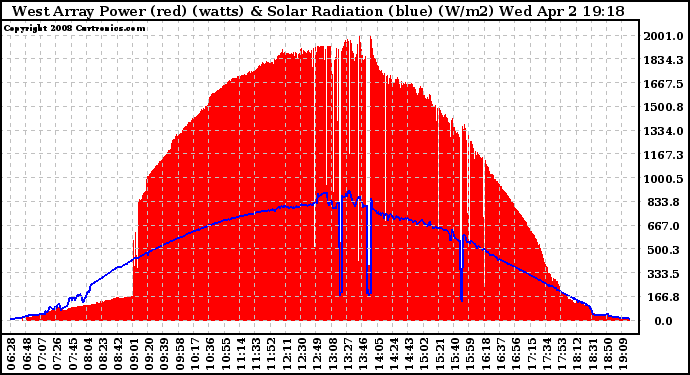This screenshot has width=690, height=375.
Task: Click the 12:11 time label
Action: tap(286, 354)
